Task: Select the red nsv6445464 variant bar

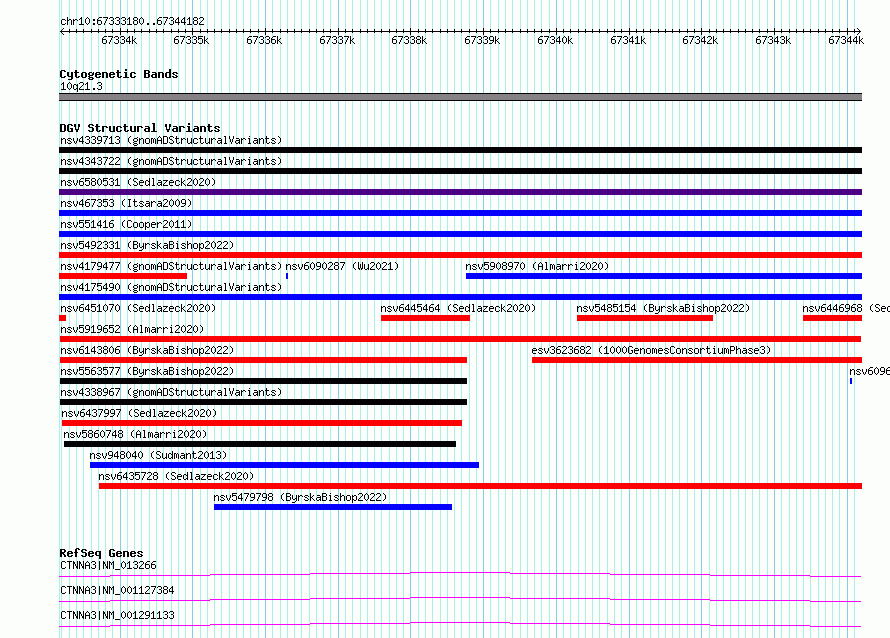Action: 425,318
